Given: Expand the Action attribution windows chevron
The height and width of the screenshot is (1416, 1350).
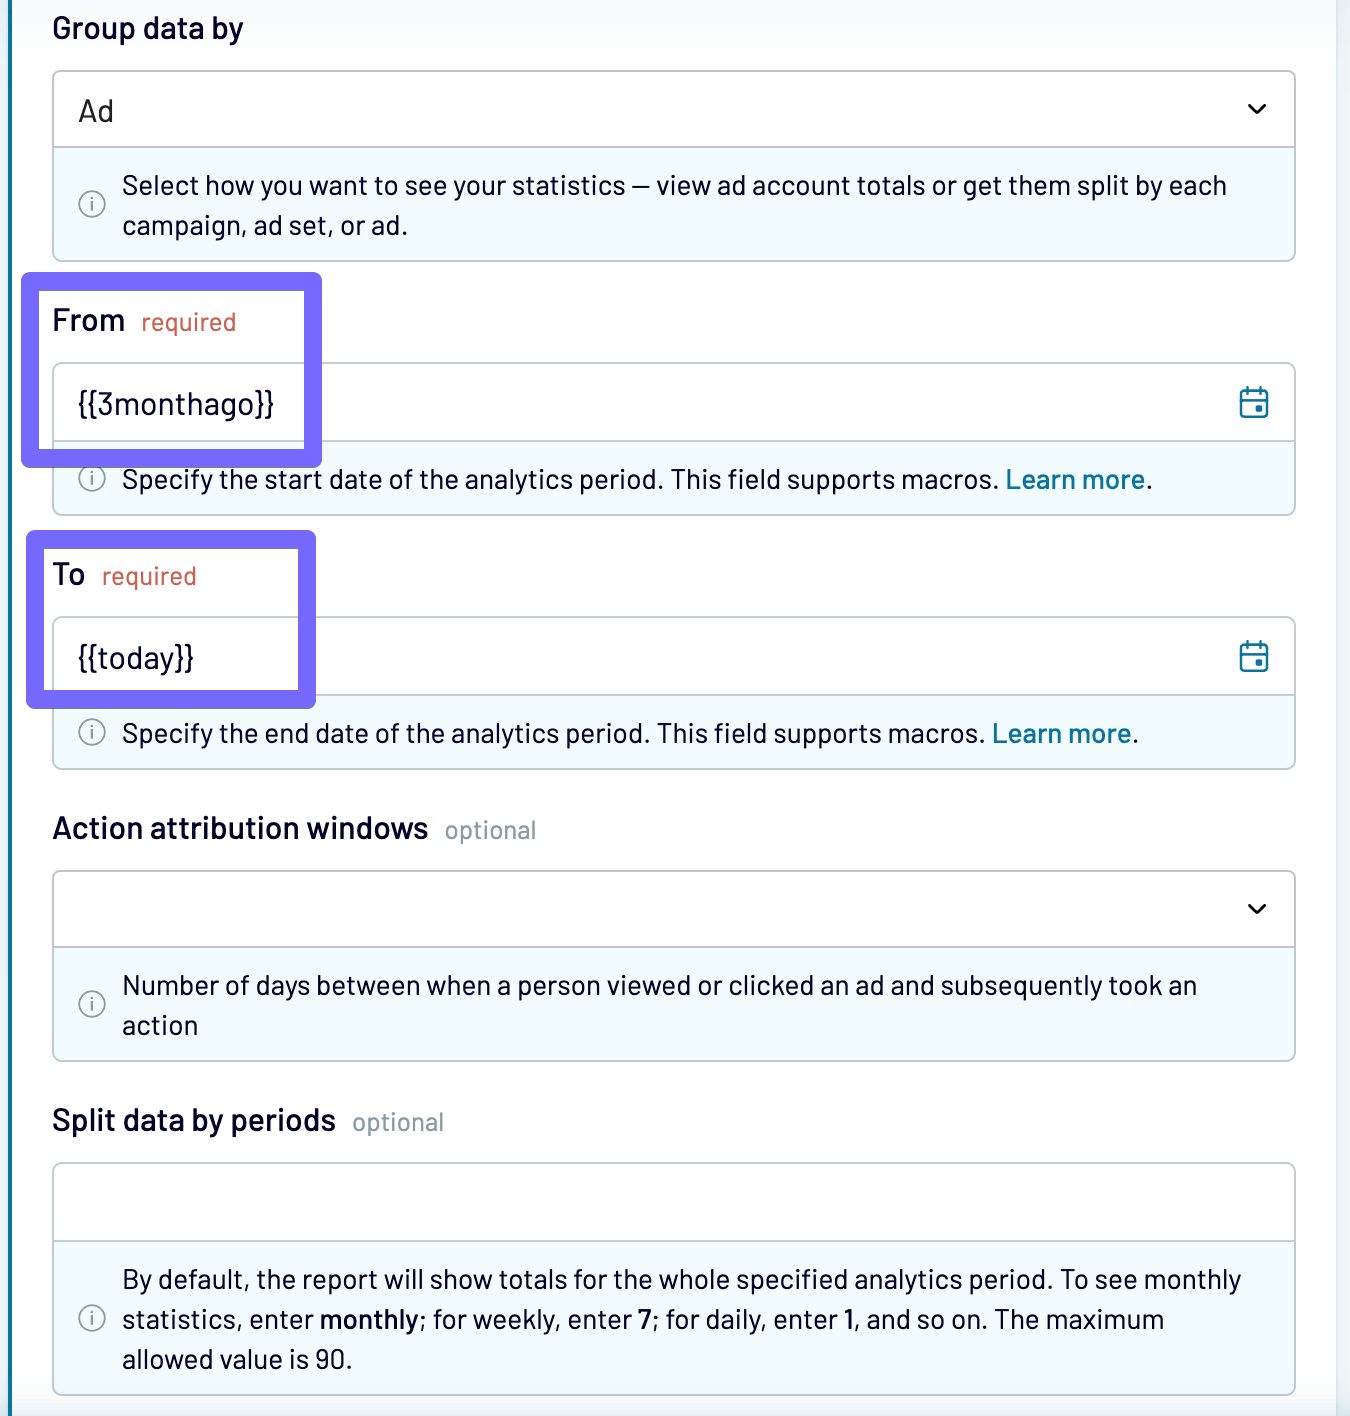Looking at the screenshot, I should coord(1257,909).
